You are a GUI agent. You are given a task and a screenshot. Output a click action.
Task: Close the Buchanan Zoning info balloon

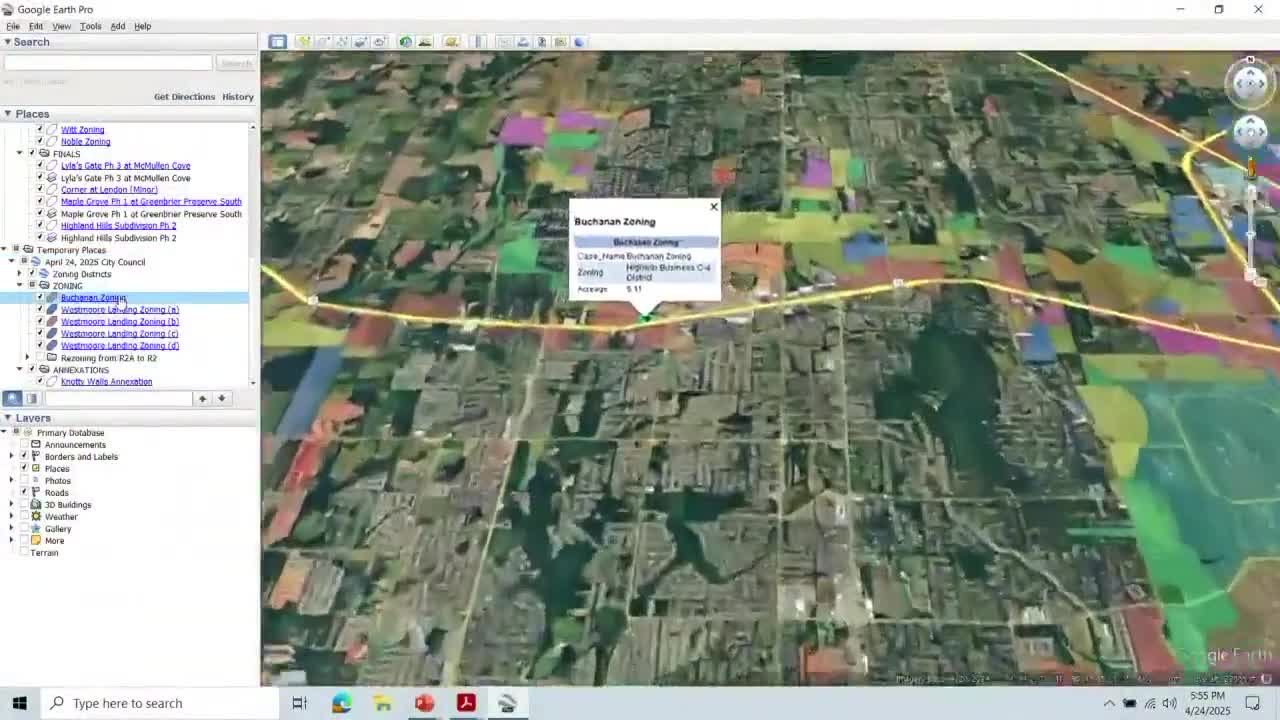713,207
